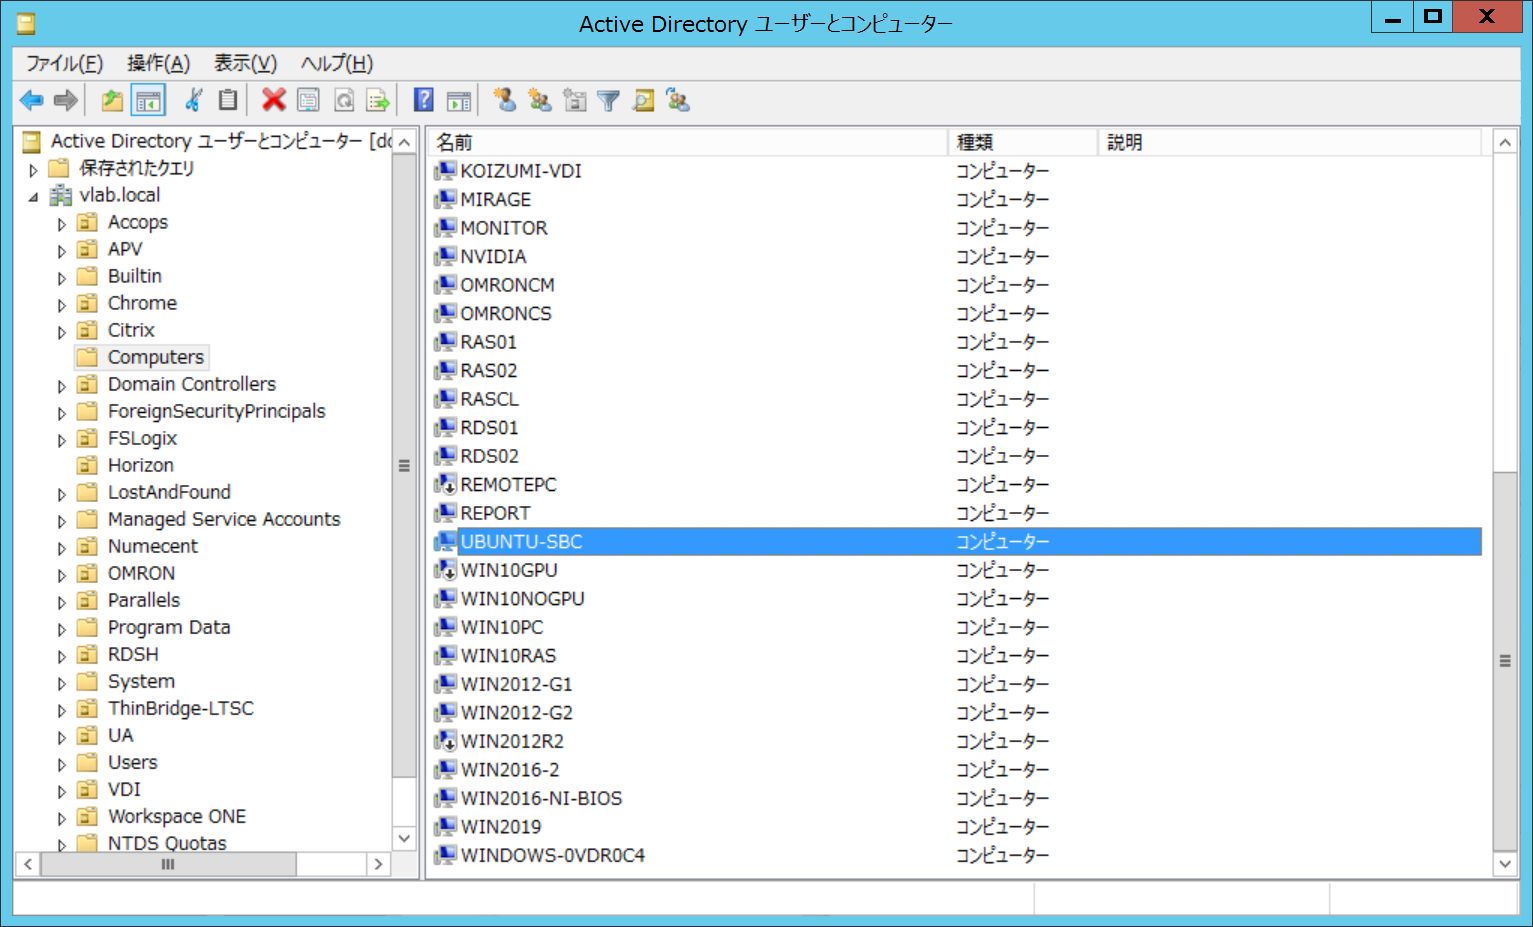Open the Export List icon
This screenshot has width=1533, height=927.
[378, 100]
